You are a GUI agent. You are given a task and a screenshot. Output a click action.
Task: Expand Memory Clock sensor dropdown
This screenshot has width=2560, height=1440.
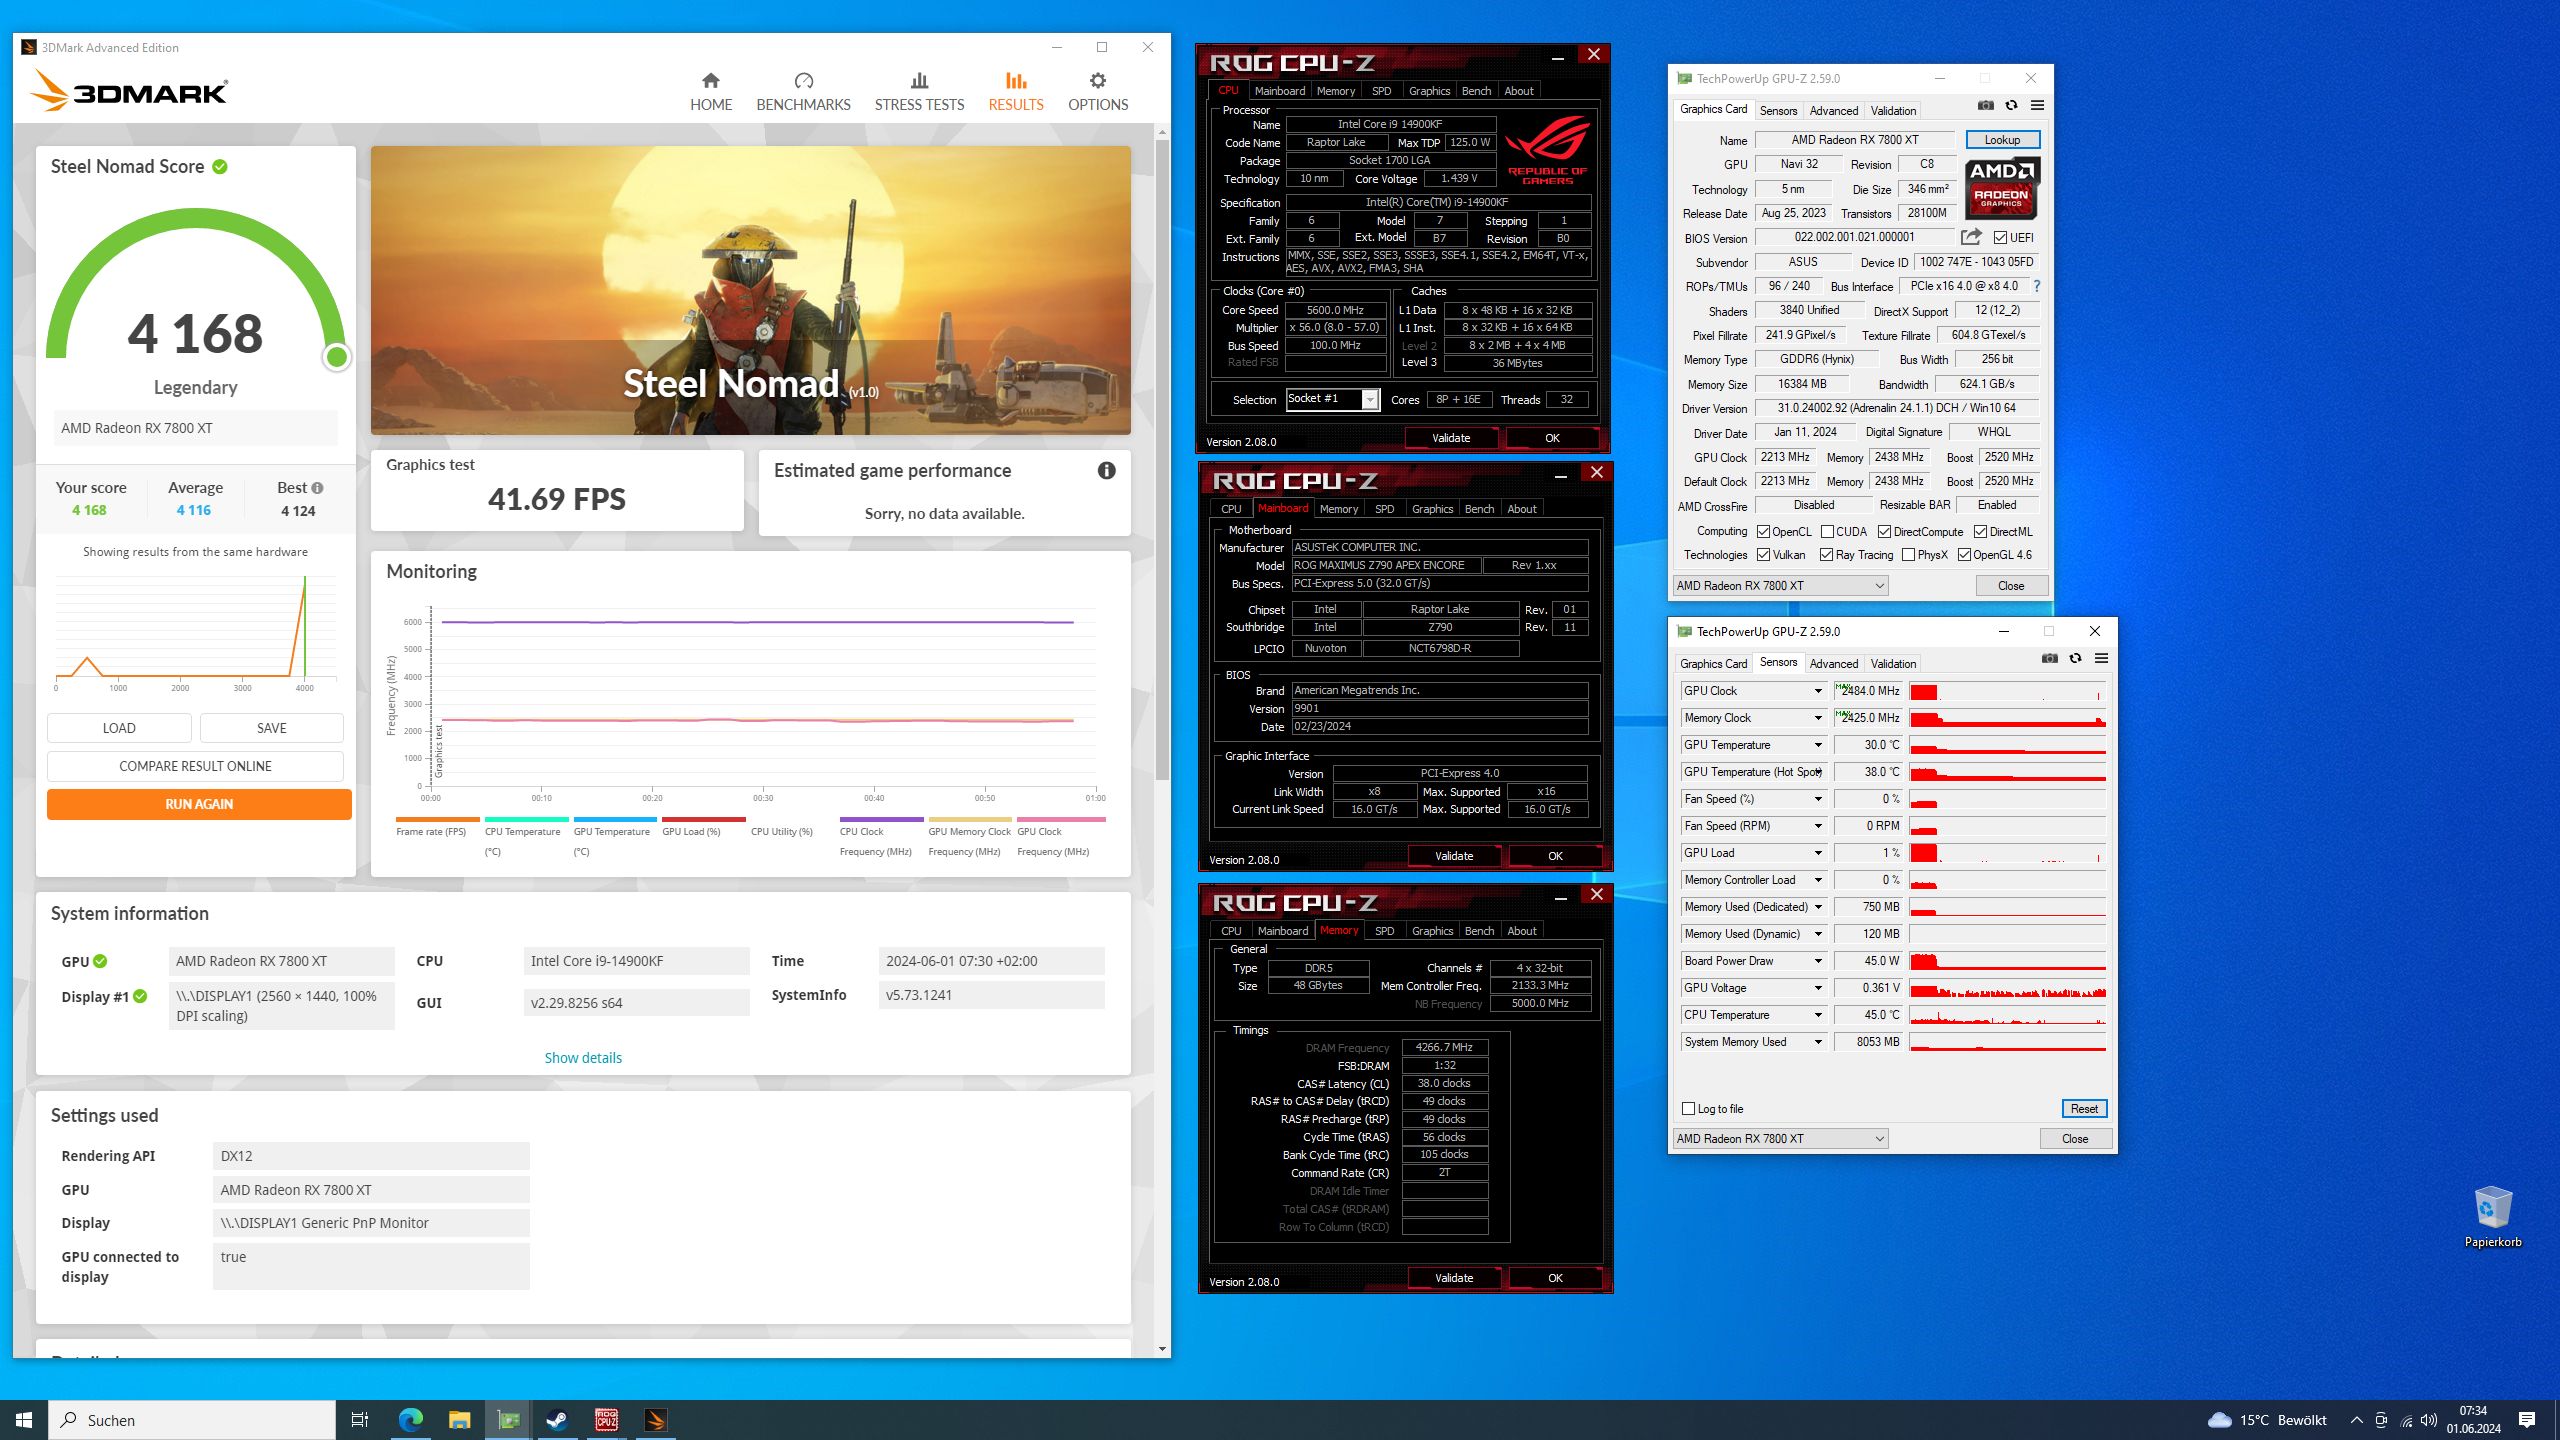[1818, 718]
